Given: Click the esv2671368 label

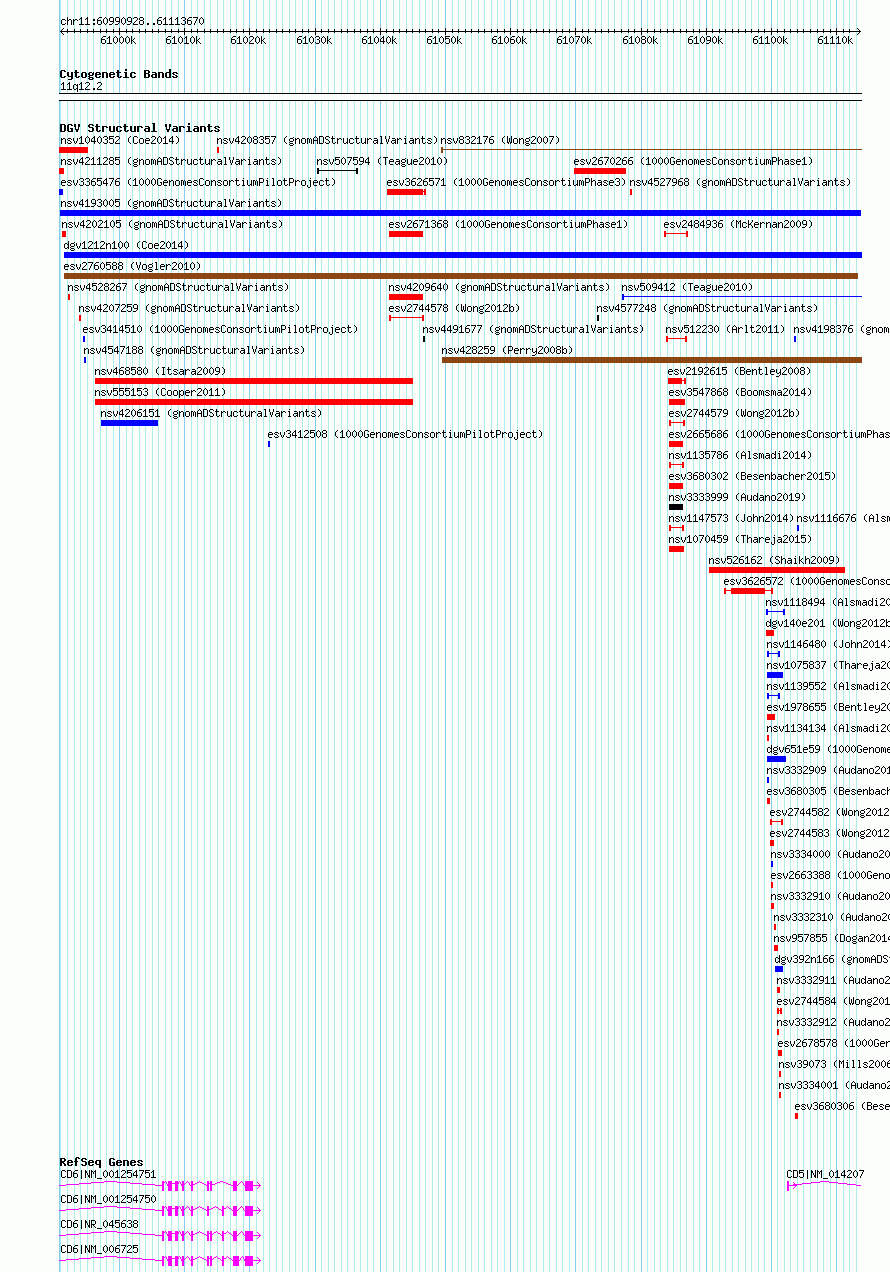Looking at the screenshot, I should (x=508, y=224).
